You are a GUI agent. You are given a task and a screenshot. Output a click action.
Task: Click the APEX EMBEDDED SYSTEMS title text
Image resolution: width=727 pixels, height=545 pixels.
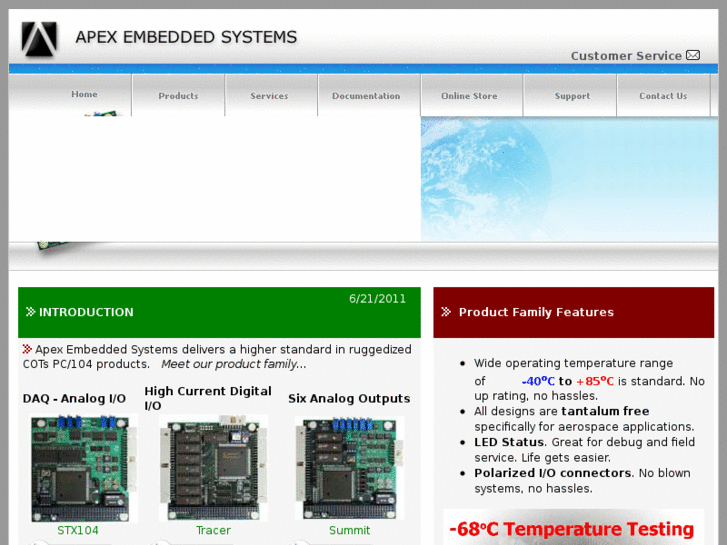click(x=186, y=37)
